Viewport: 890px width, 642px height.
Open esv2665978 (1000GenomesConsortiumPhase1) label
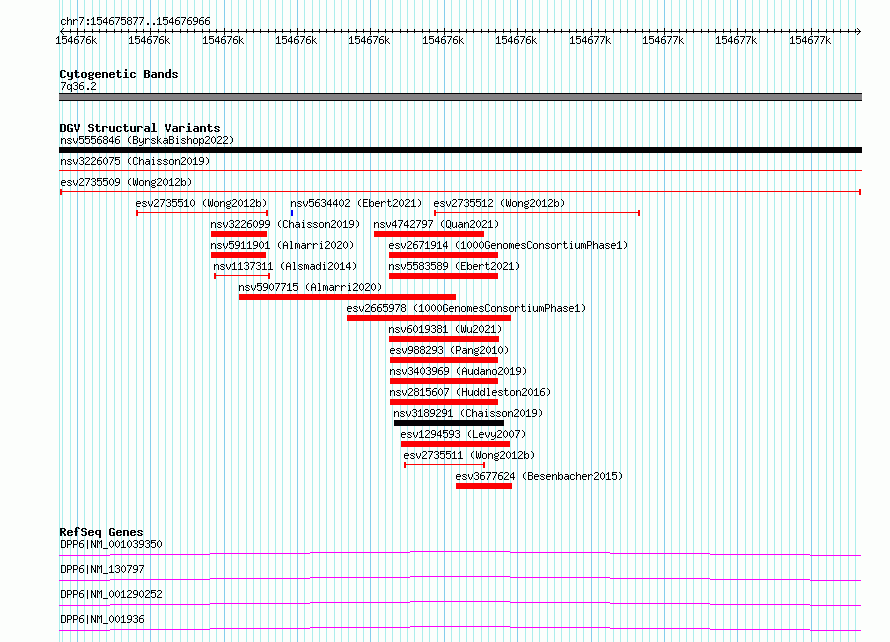[466, 308]
